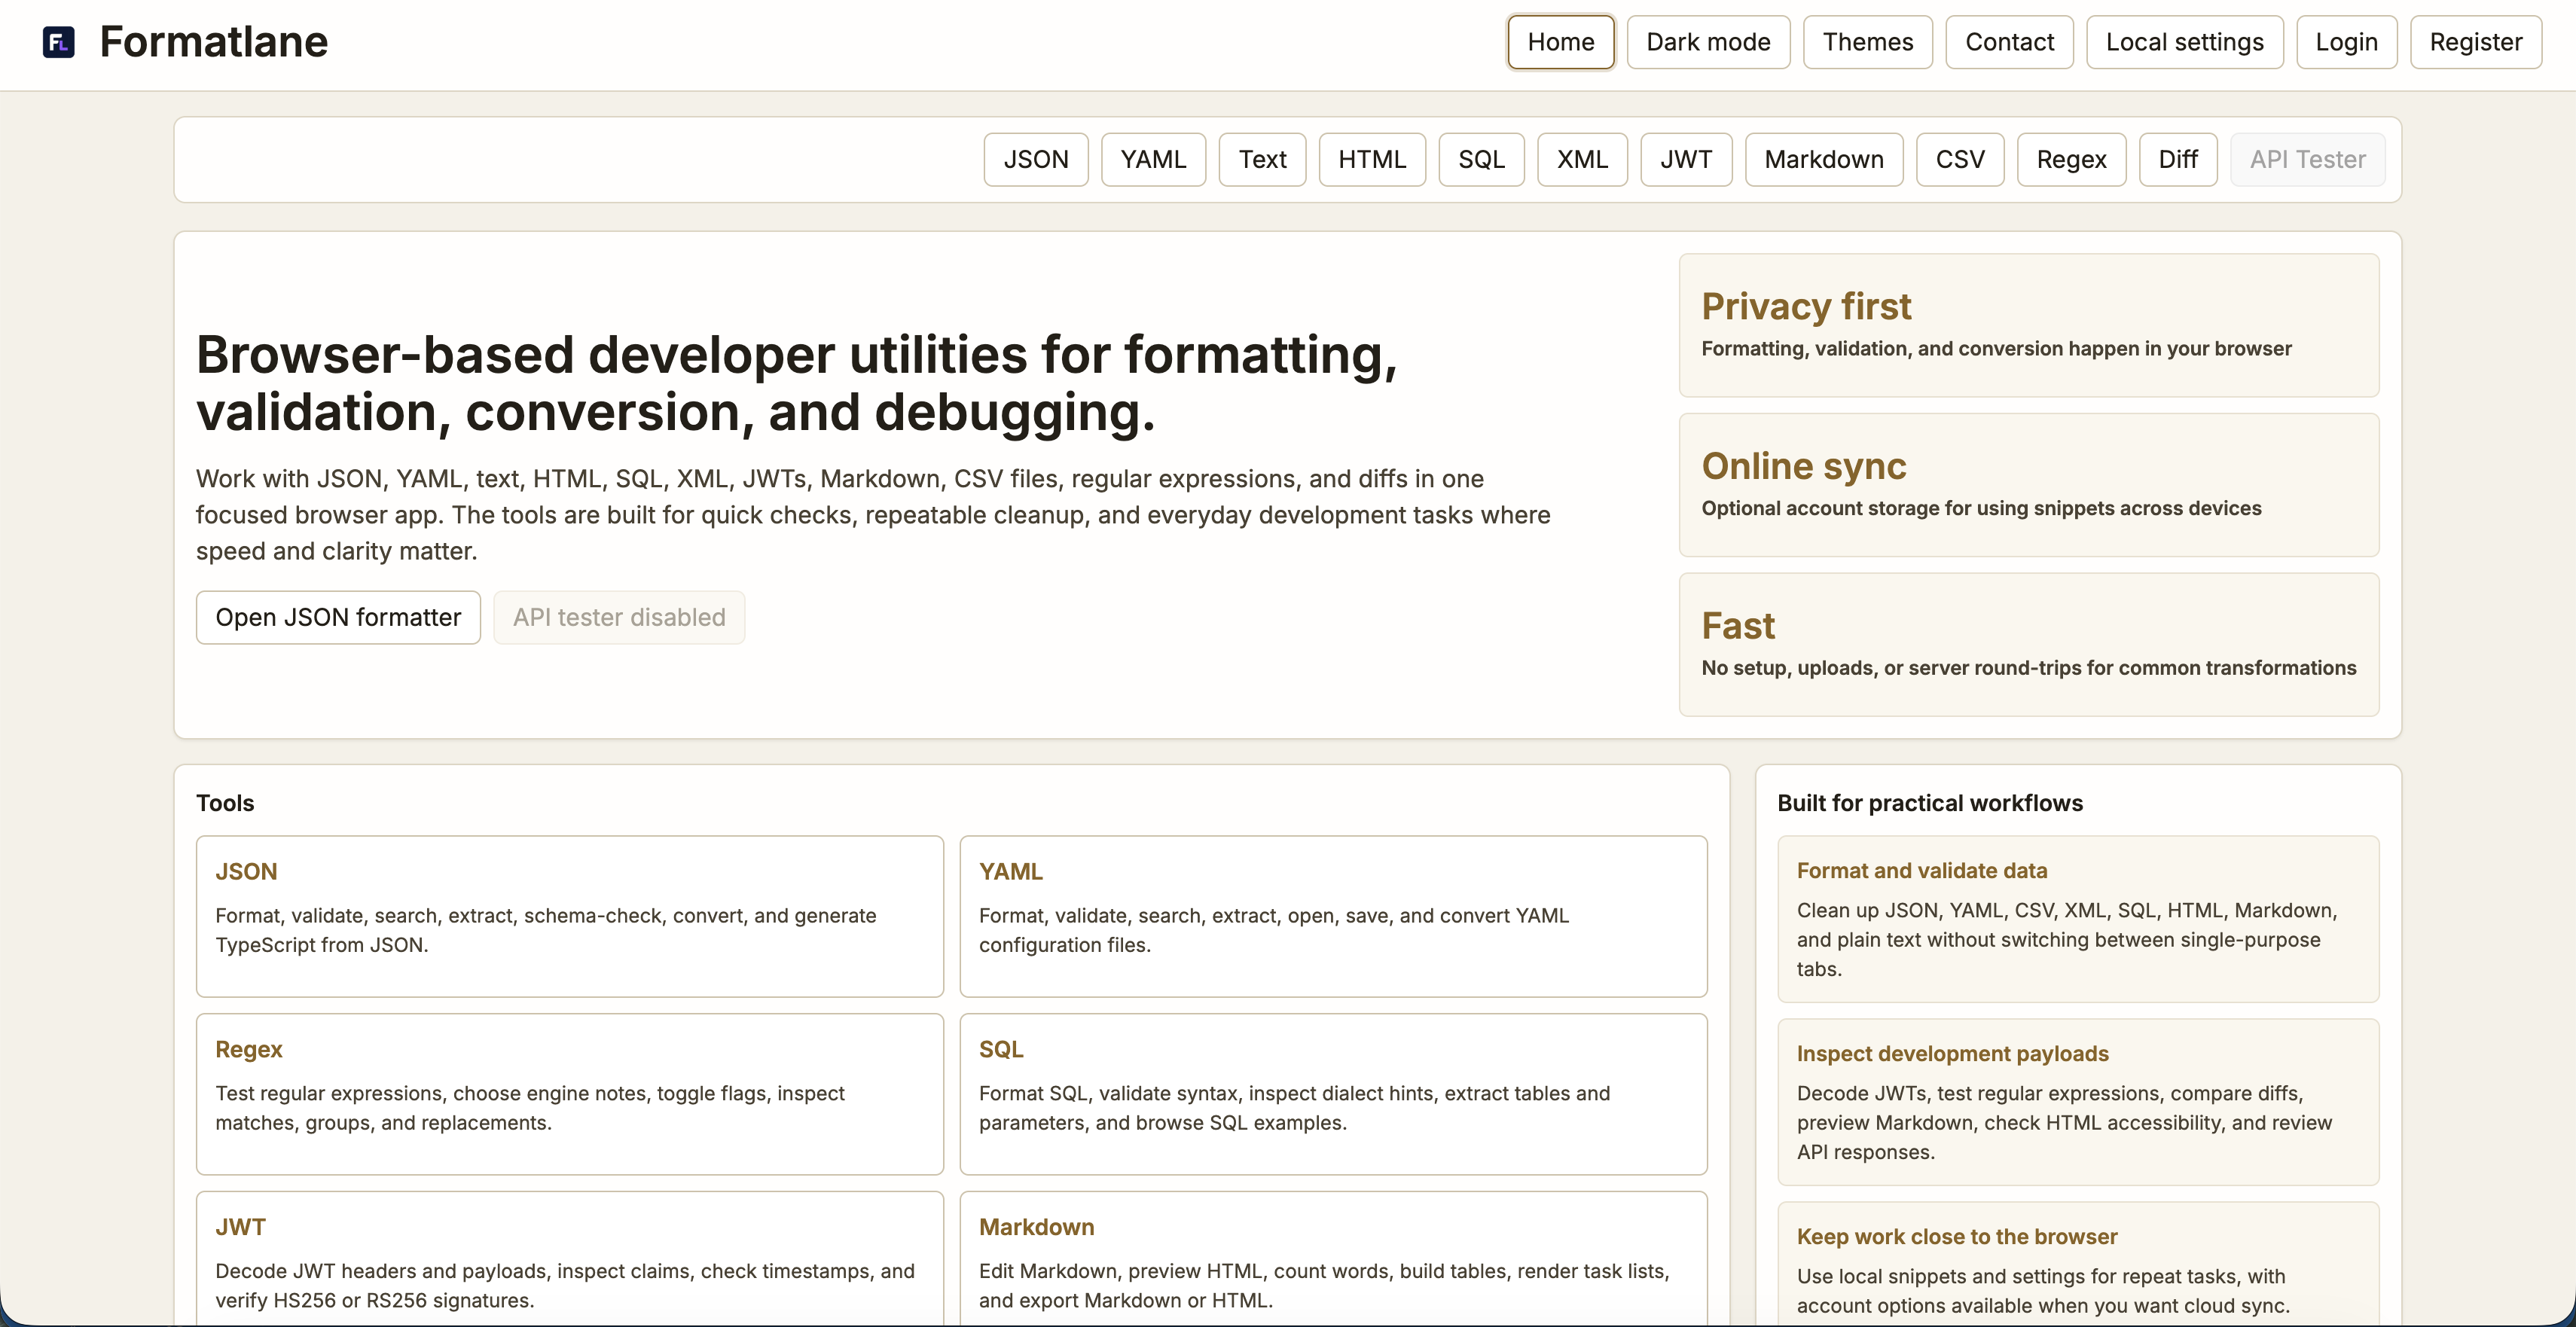Click Open JSON formatter button
Image resolution: width=2576 pixels, height=1327 pixels.
coord(338,618)
